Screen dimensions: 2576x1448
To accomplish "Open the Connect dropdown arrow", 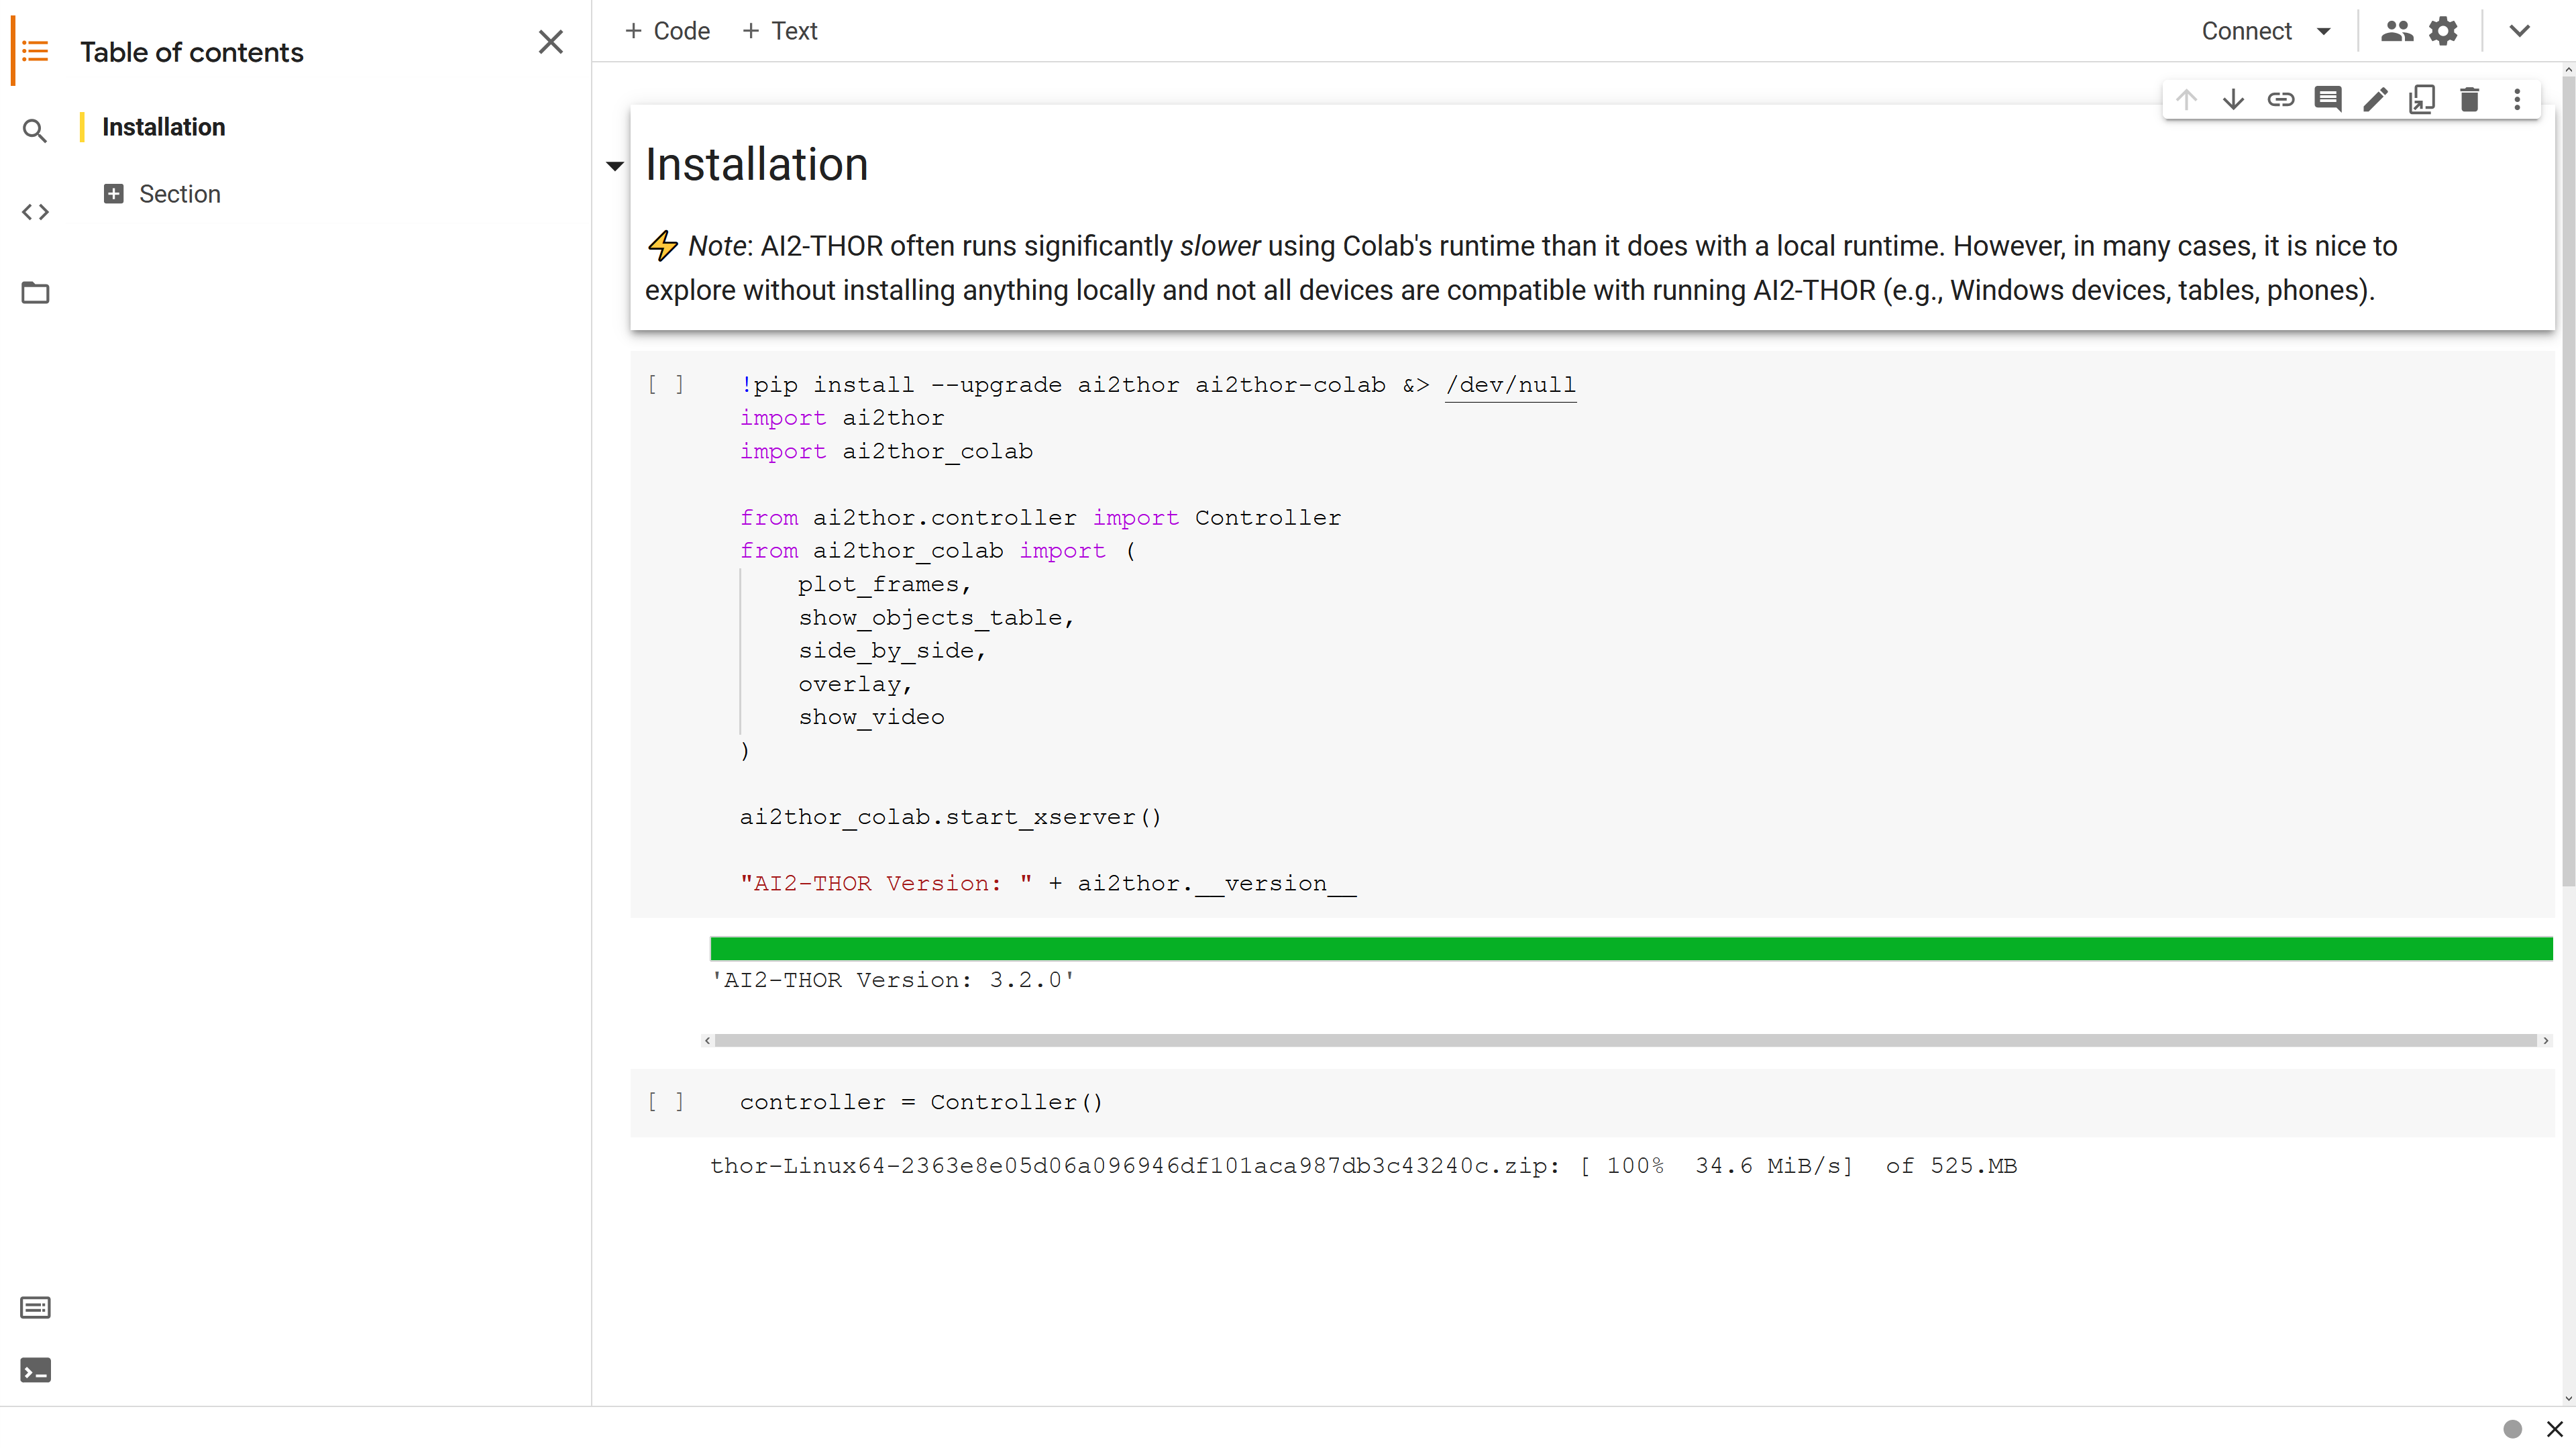I will click(2324, 31).
